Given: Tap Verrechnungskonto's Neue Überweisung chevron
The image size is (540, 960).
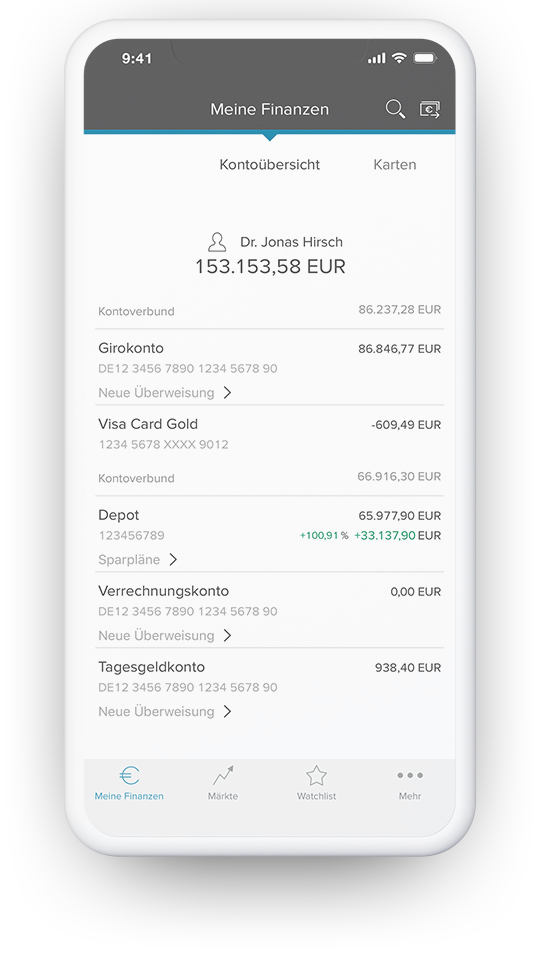Looking at the screenshot, I should [x=227, y=636].
